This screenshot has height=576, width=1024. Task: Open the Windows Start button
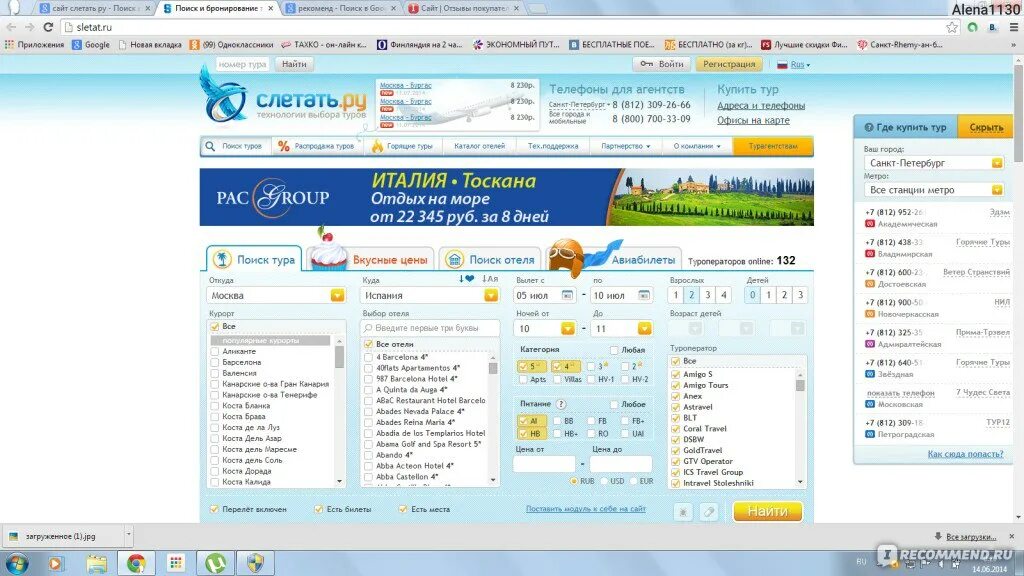(x=16, y=562)
